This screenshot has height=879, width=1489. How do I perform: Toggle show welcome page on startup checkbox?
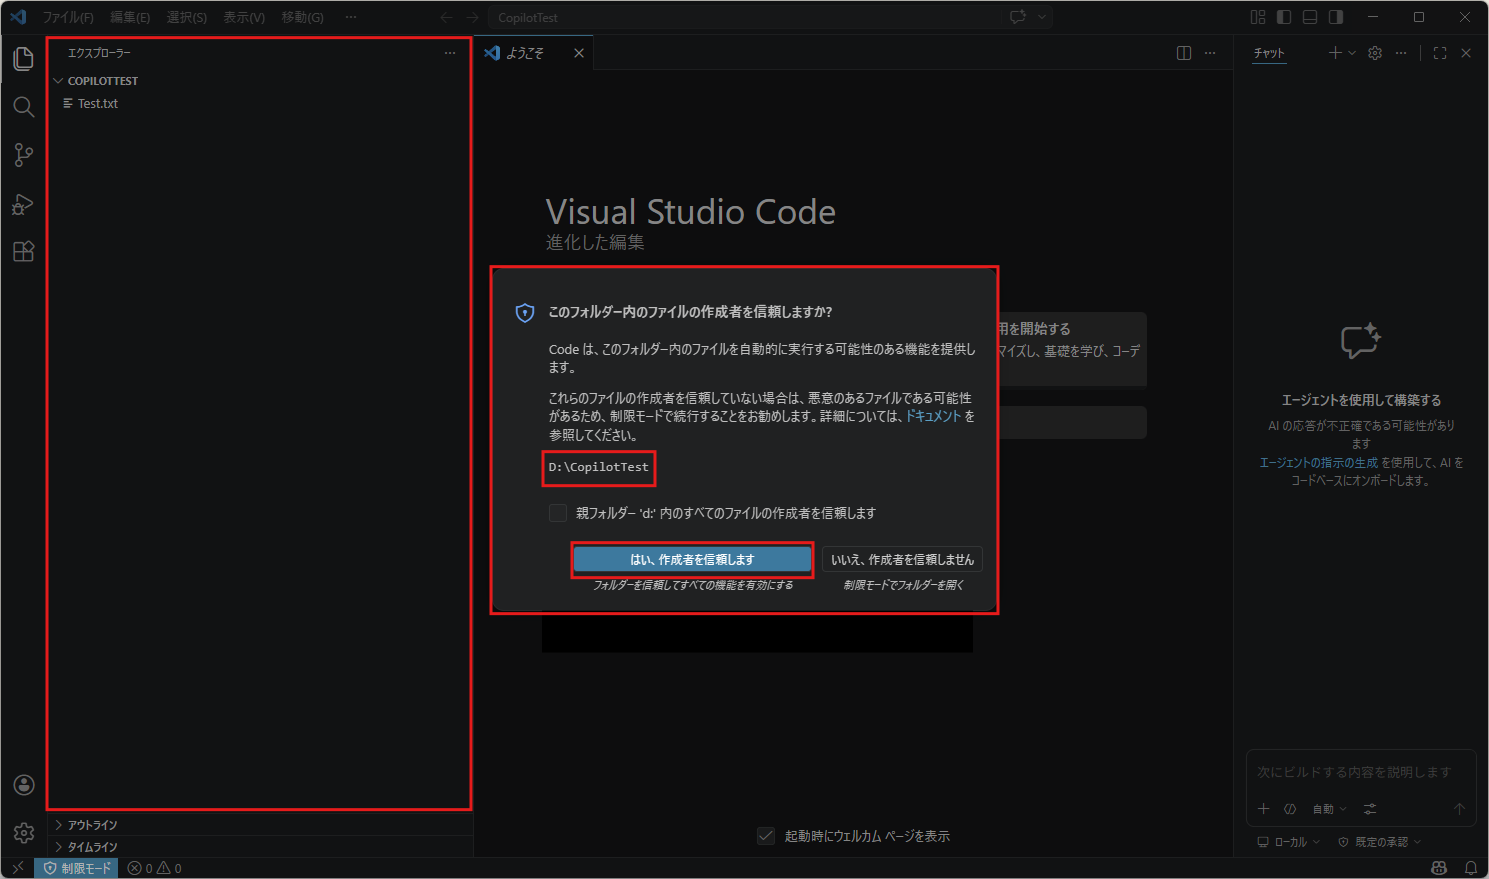[766, 836]
